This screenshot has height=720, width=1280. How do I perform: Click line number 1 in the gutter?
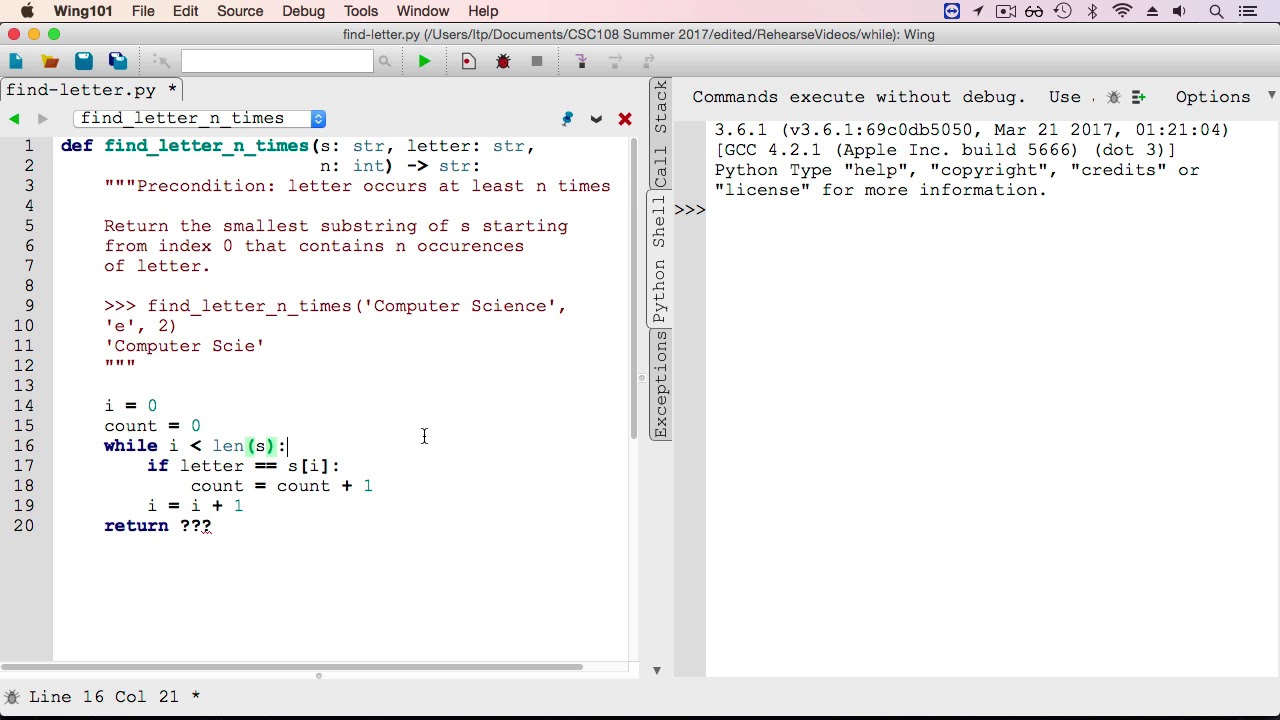pyautogui.click(x=29, y=146)
